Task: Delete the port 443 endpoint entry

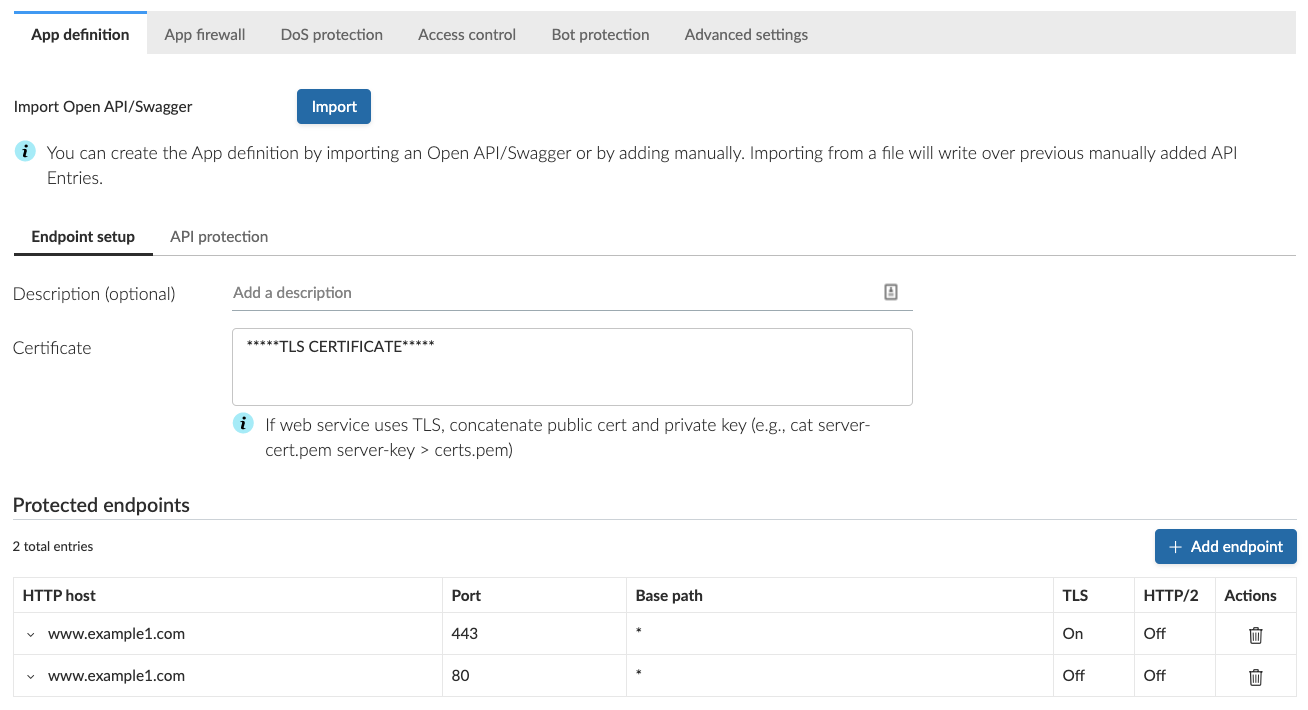Action: (1256, 634)
